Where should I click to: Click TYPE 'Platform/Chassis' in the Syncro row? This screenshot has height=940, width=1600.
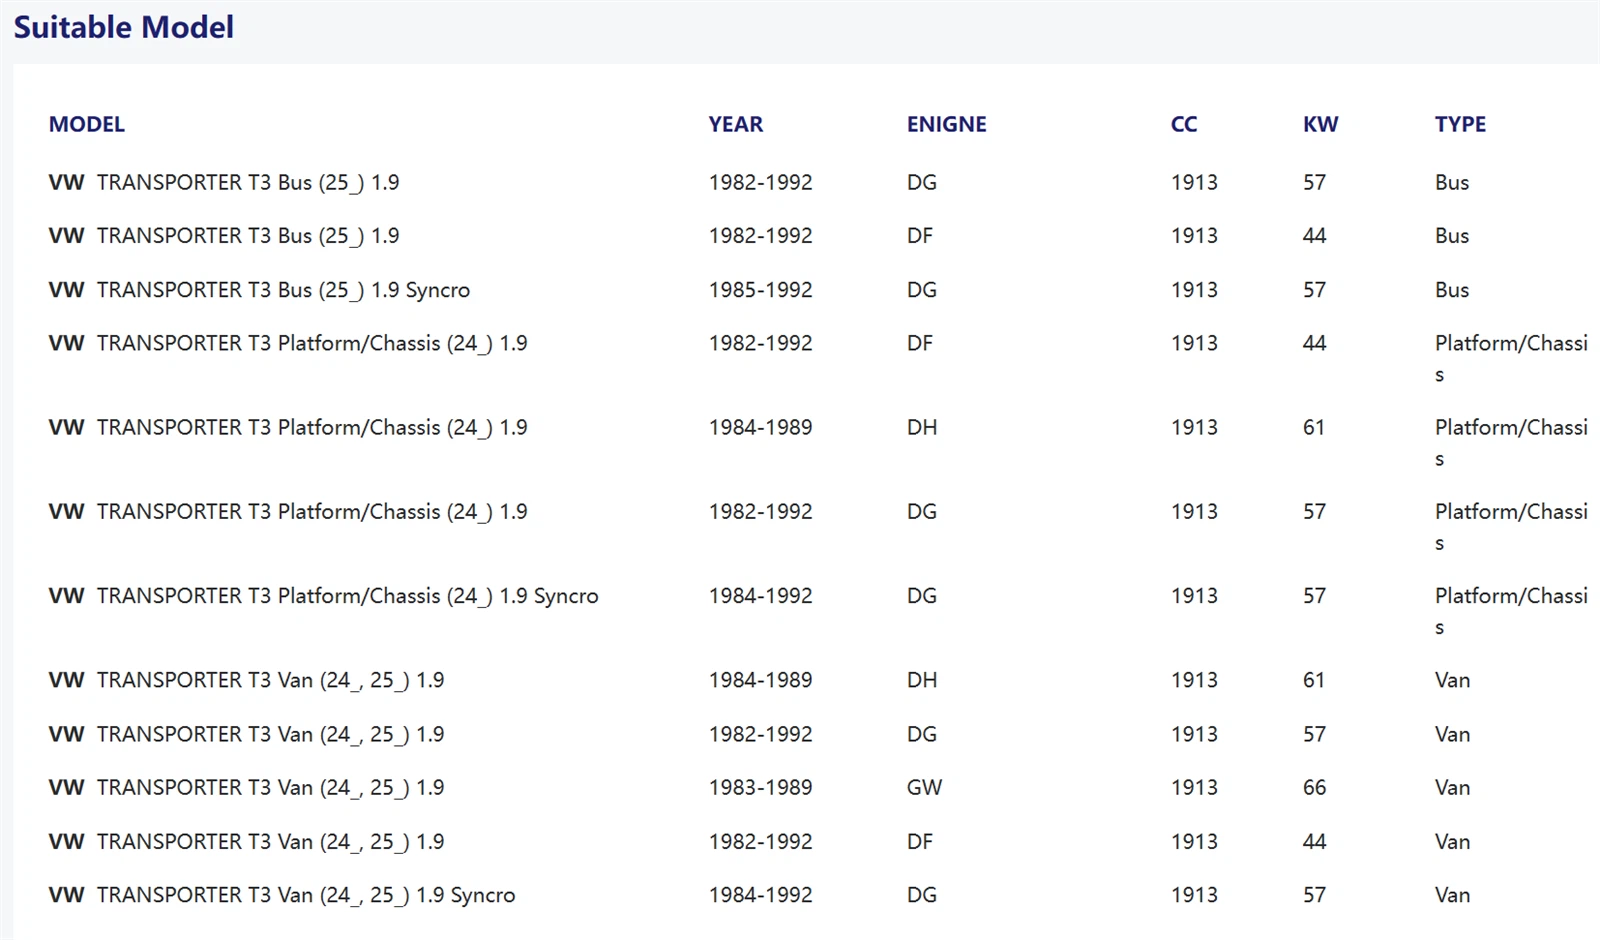click(x=1511, y=610)
